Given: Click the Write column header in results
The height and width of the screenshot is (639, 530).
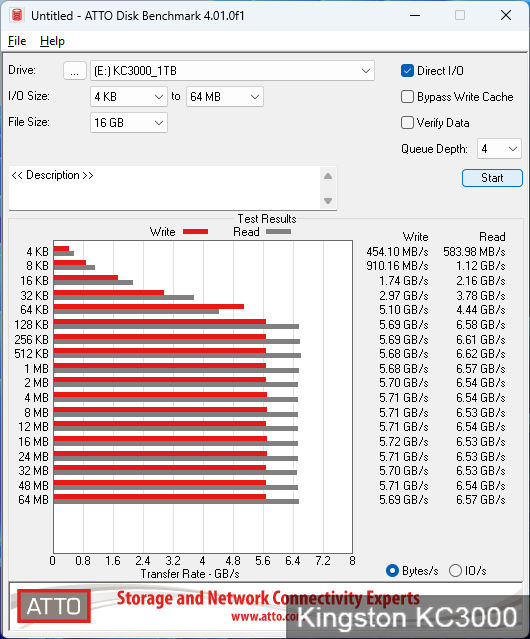Looking at the screenshot, I should tap(416, 237).
